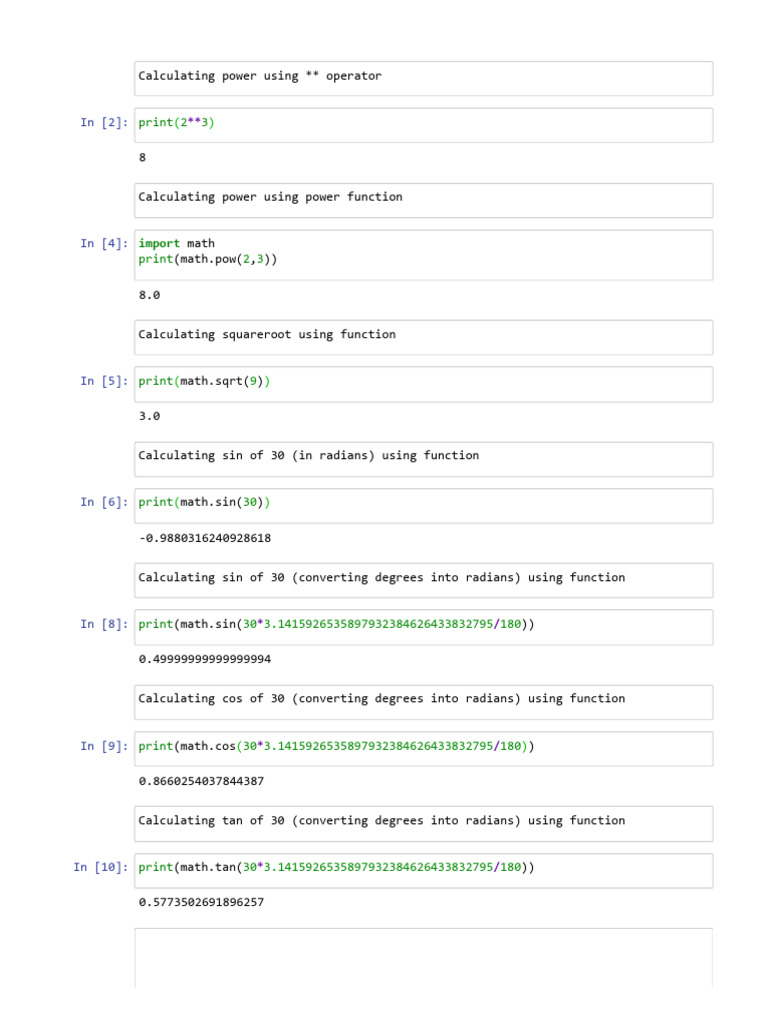Click the import math code cell
Viewport: 768px width, 1024px height.
(423, 255)
